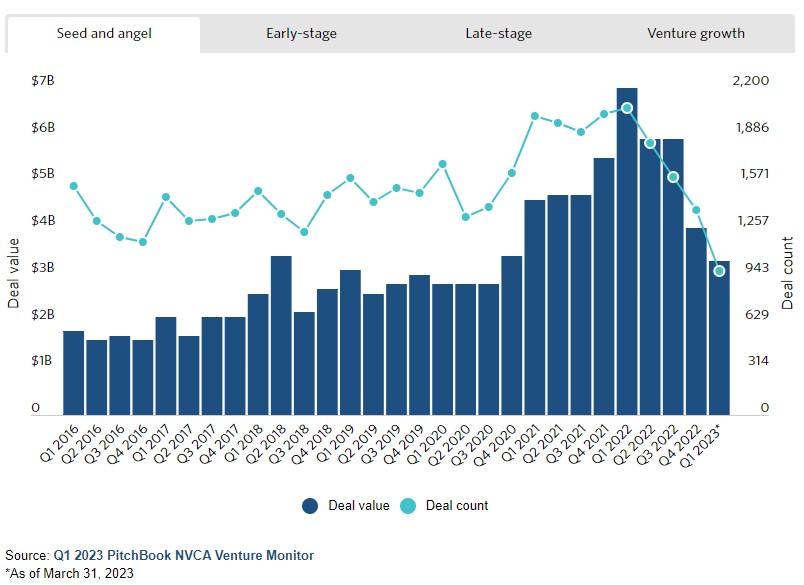Image resolution: width=804 pixels, height=585 pixels.
Task: Select the Q1 2021 deal value bar
Action: point(535,308)
